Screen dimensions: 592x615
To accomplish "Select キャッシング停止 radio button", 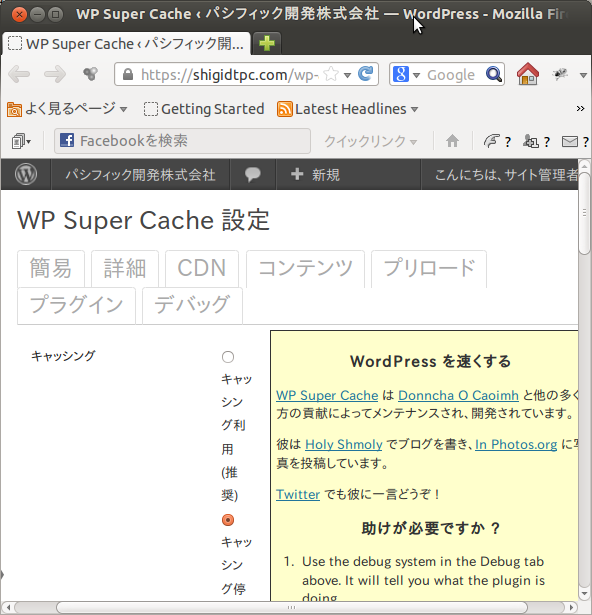I will click(x=228, y=520).
